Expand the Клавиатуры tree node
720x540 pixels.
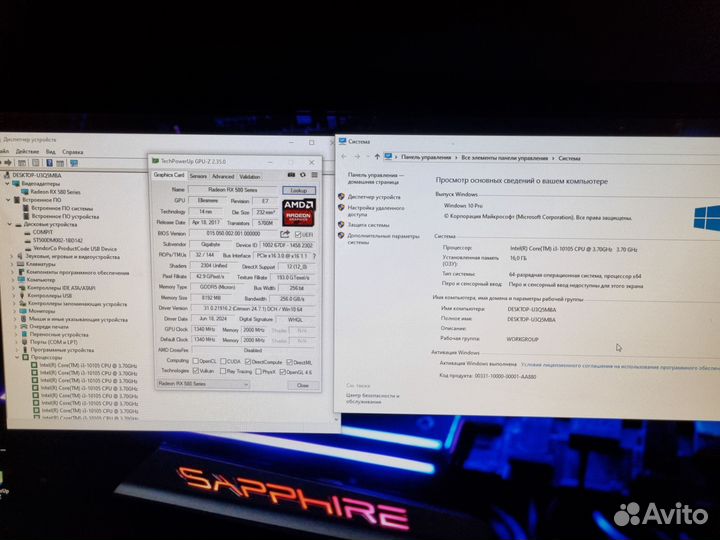[15, 263]
